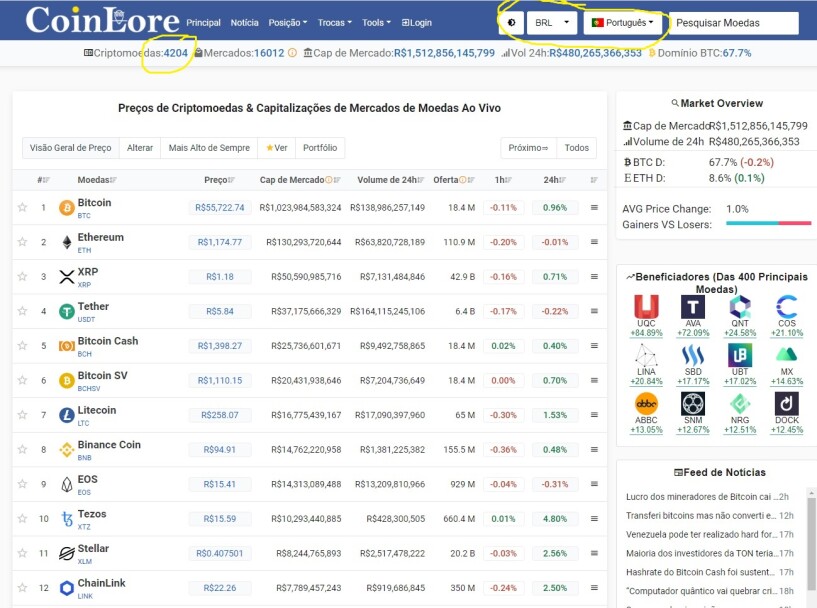The height and width of the screenshot is (608, 817).
Task: Favorite Bitcoin Cash with star toggle
Action: pos(22,345)
